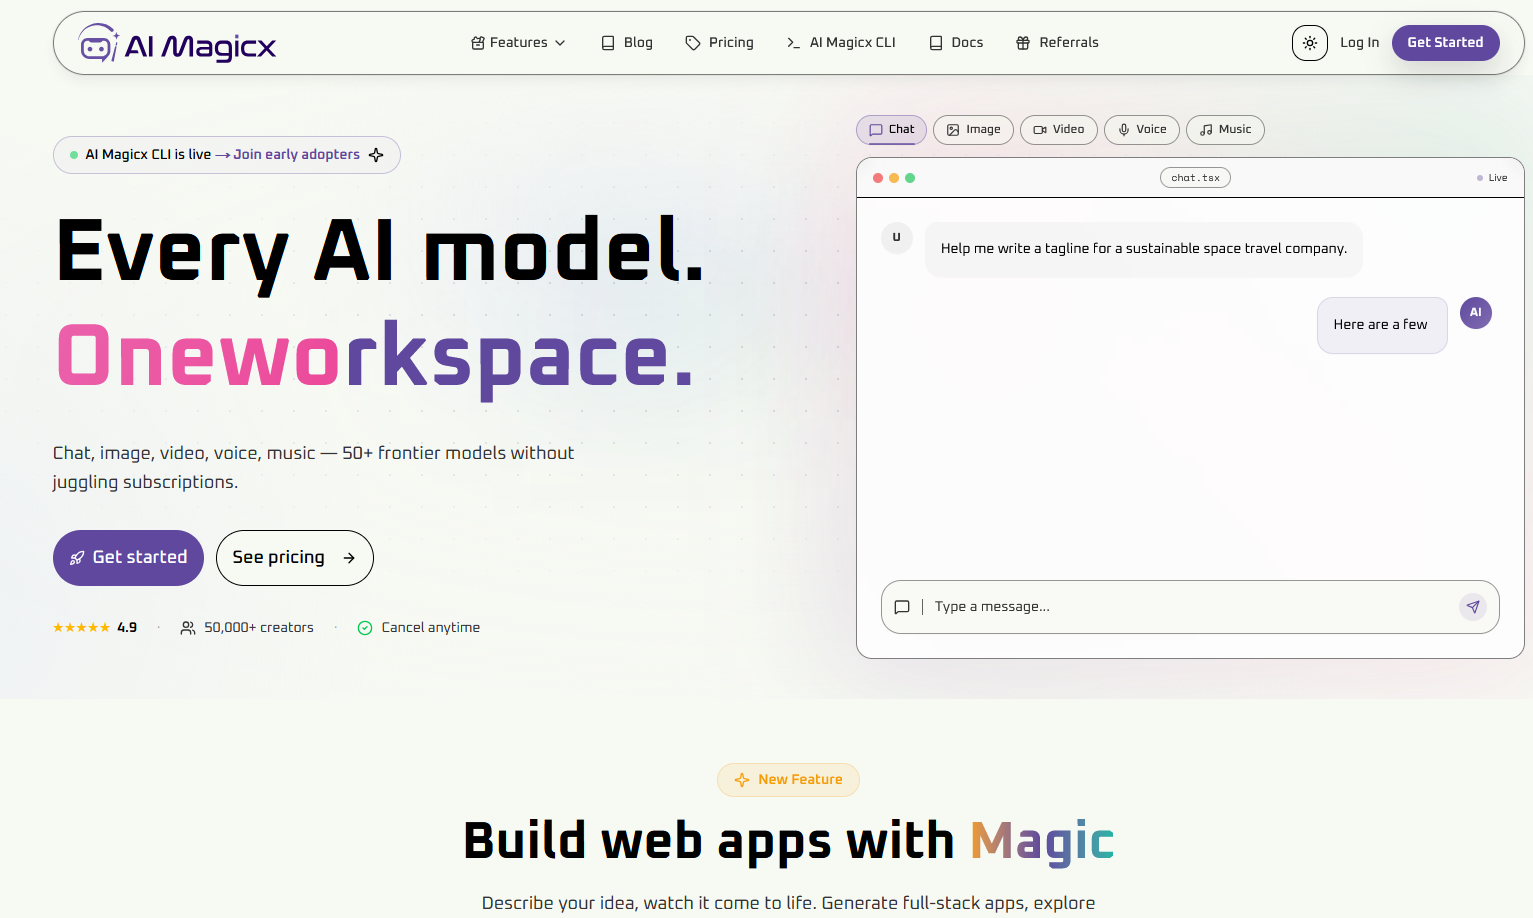Expand the Features dropdown menu
Image resolution: width=1533 pixels, height=918 pixels.
(517, 42)
